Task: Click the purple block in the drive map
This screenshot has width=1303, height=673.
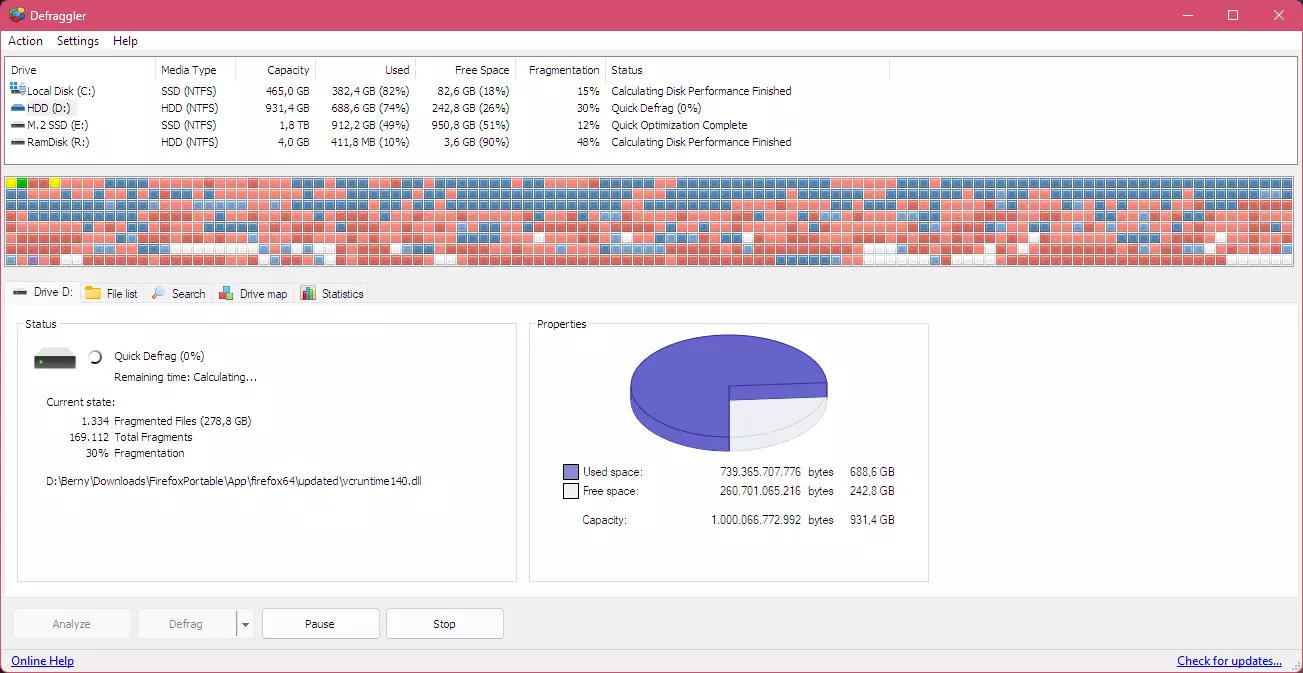Action: click(33, 260)
